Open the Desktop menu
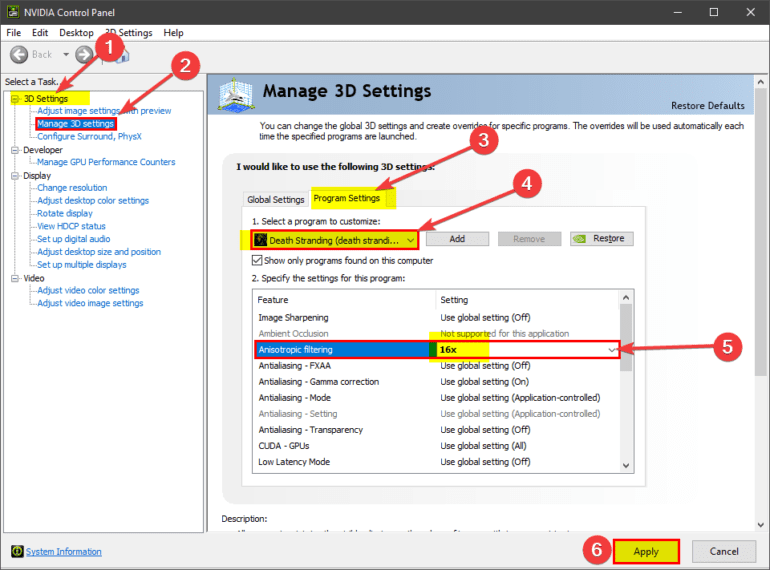 76,33
